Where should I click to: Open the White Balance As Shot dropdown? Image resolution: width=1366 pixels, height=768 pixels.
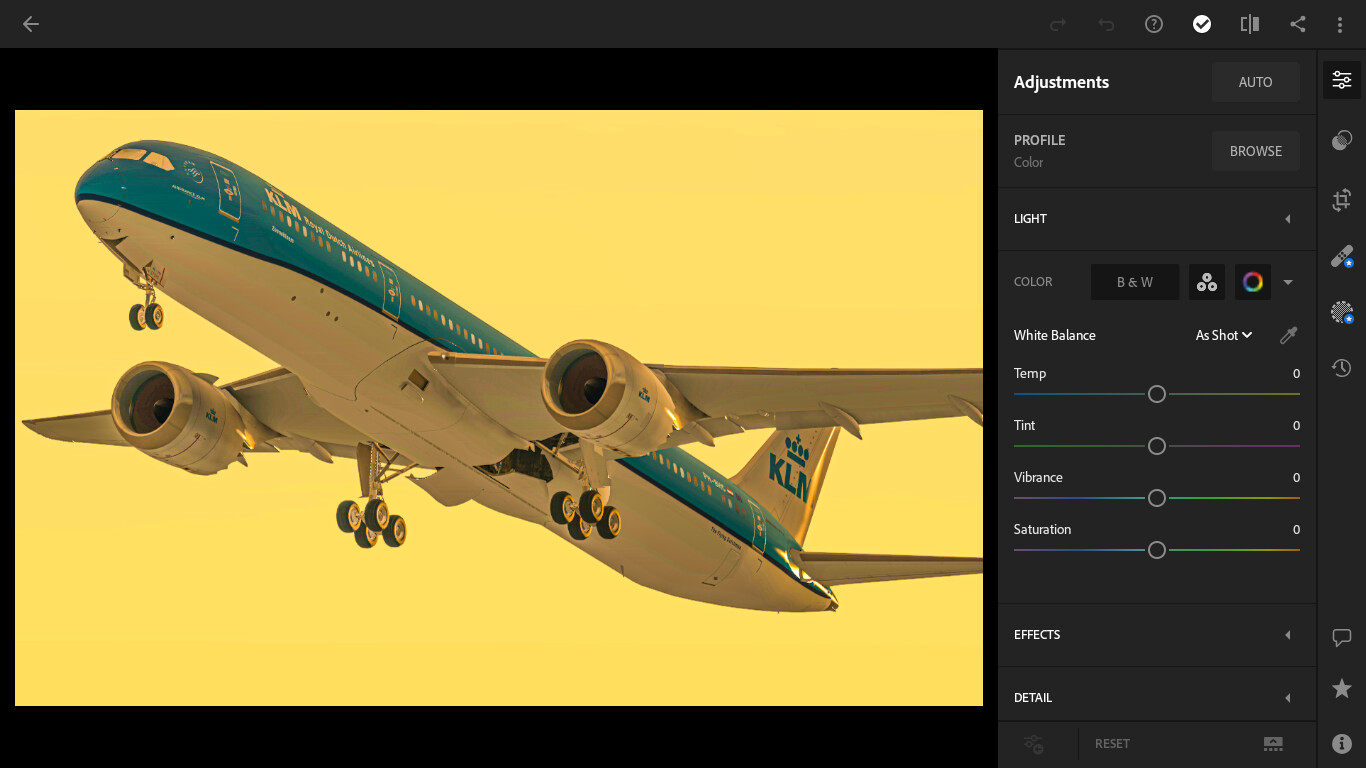pos(1224,335)
